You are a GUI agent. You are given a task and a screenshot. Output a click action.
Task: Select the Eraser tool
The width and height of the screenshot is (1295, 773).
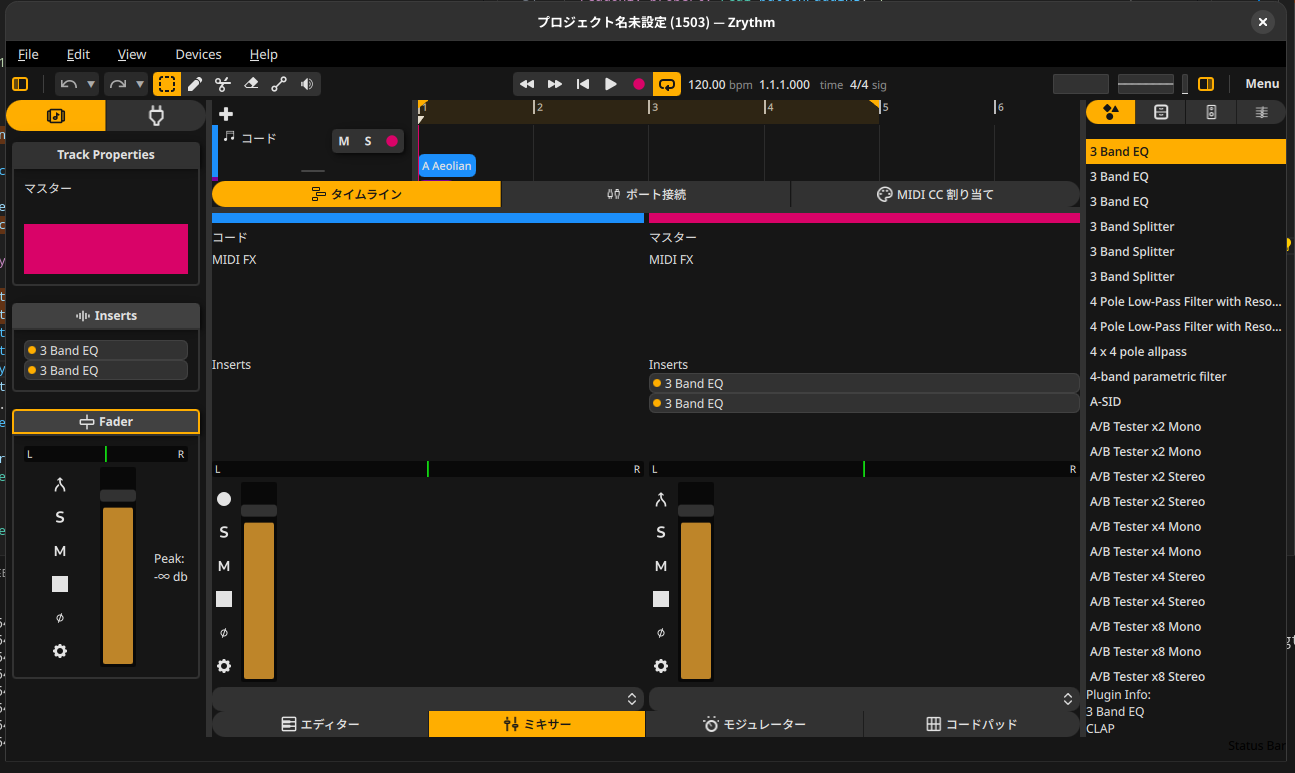tap(251, 84)
